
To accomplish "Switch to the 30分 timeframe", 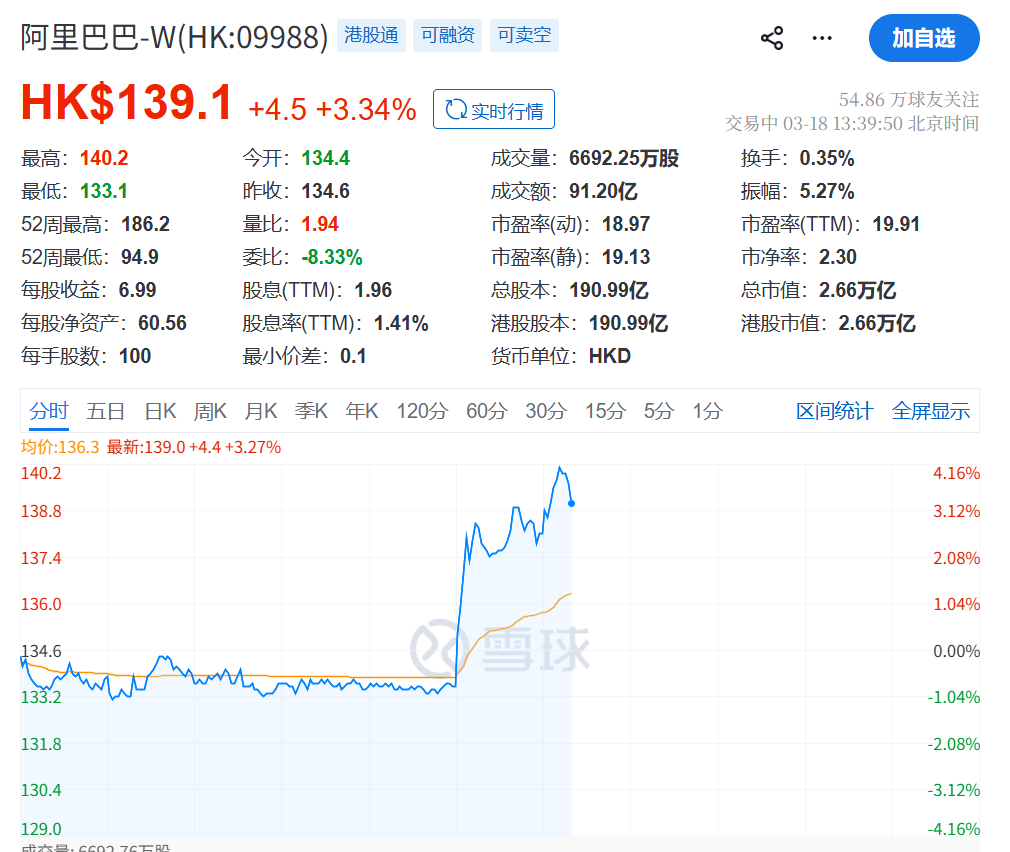I will click(x=544, y=410).
